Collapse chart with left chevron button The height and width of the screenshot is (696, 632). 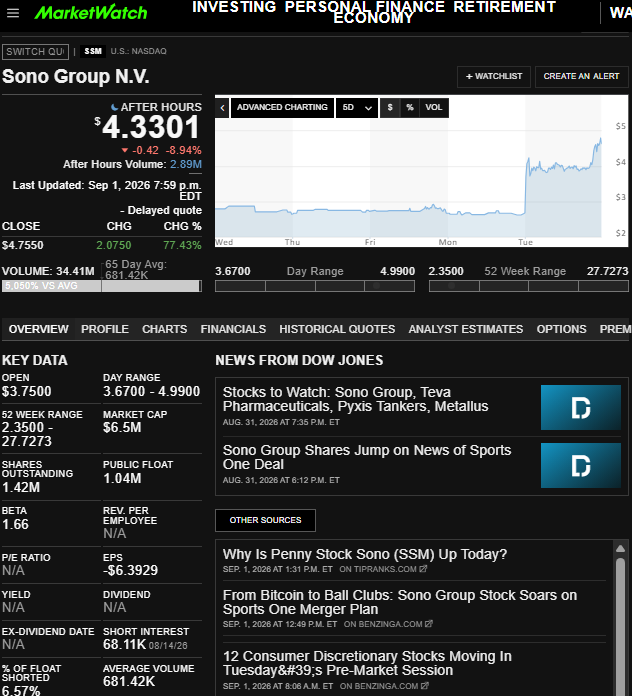click(222, 108)
